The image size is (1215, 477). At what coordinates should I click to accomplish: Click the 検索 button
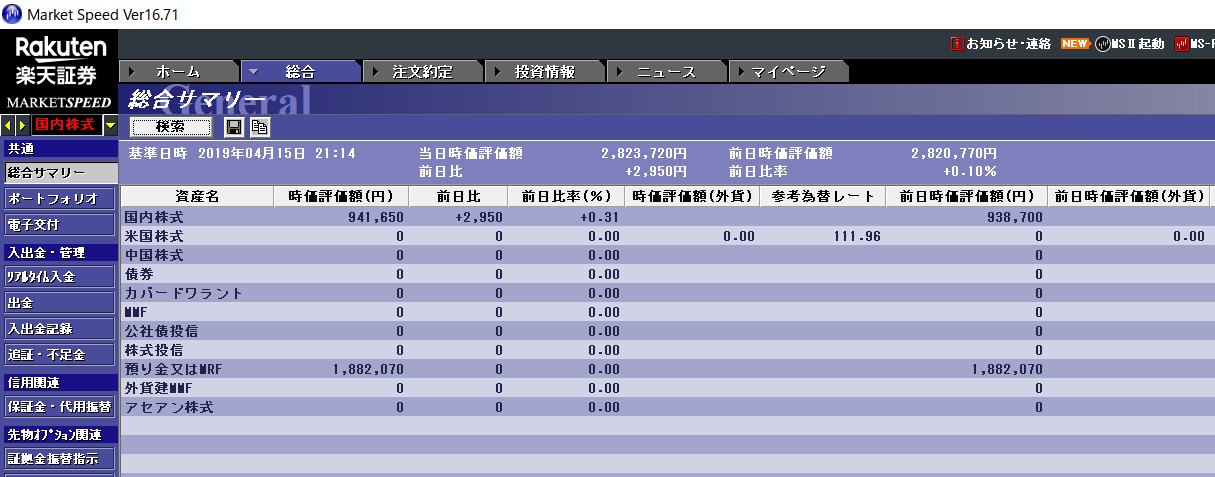[x=171, y=127]
